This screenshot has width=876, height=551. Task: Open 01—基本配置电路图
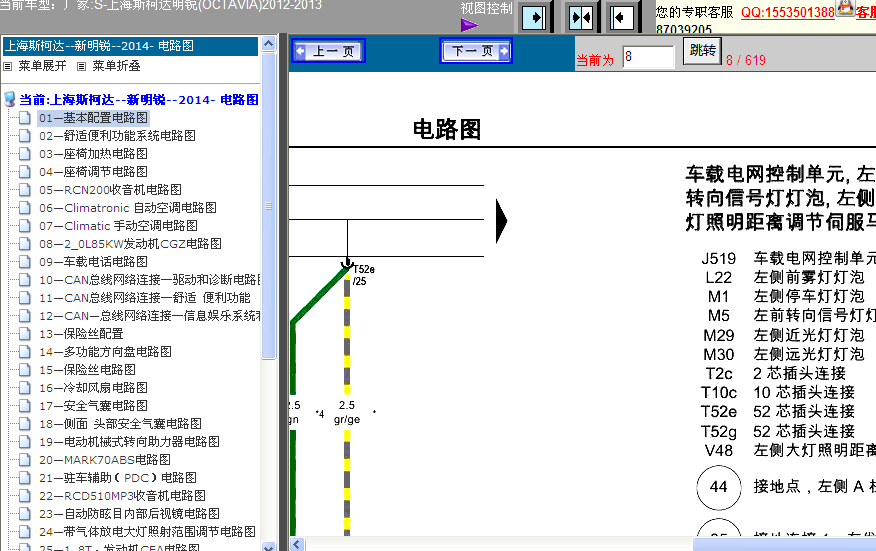(93, 118)
